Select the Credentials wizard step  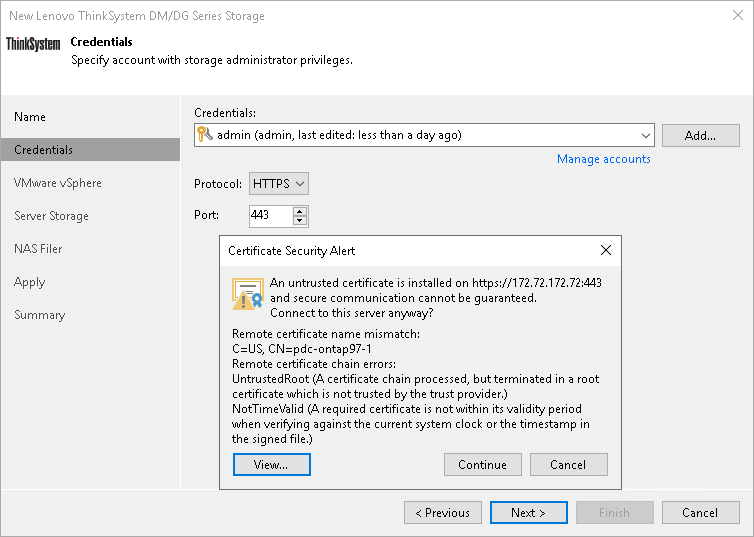pos(90,150)
